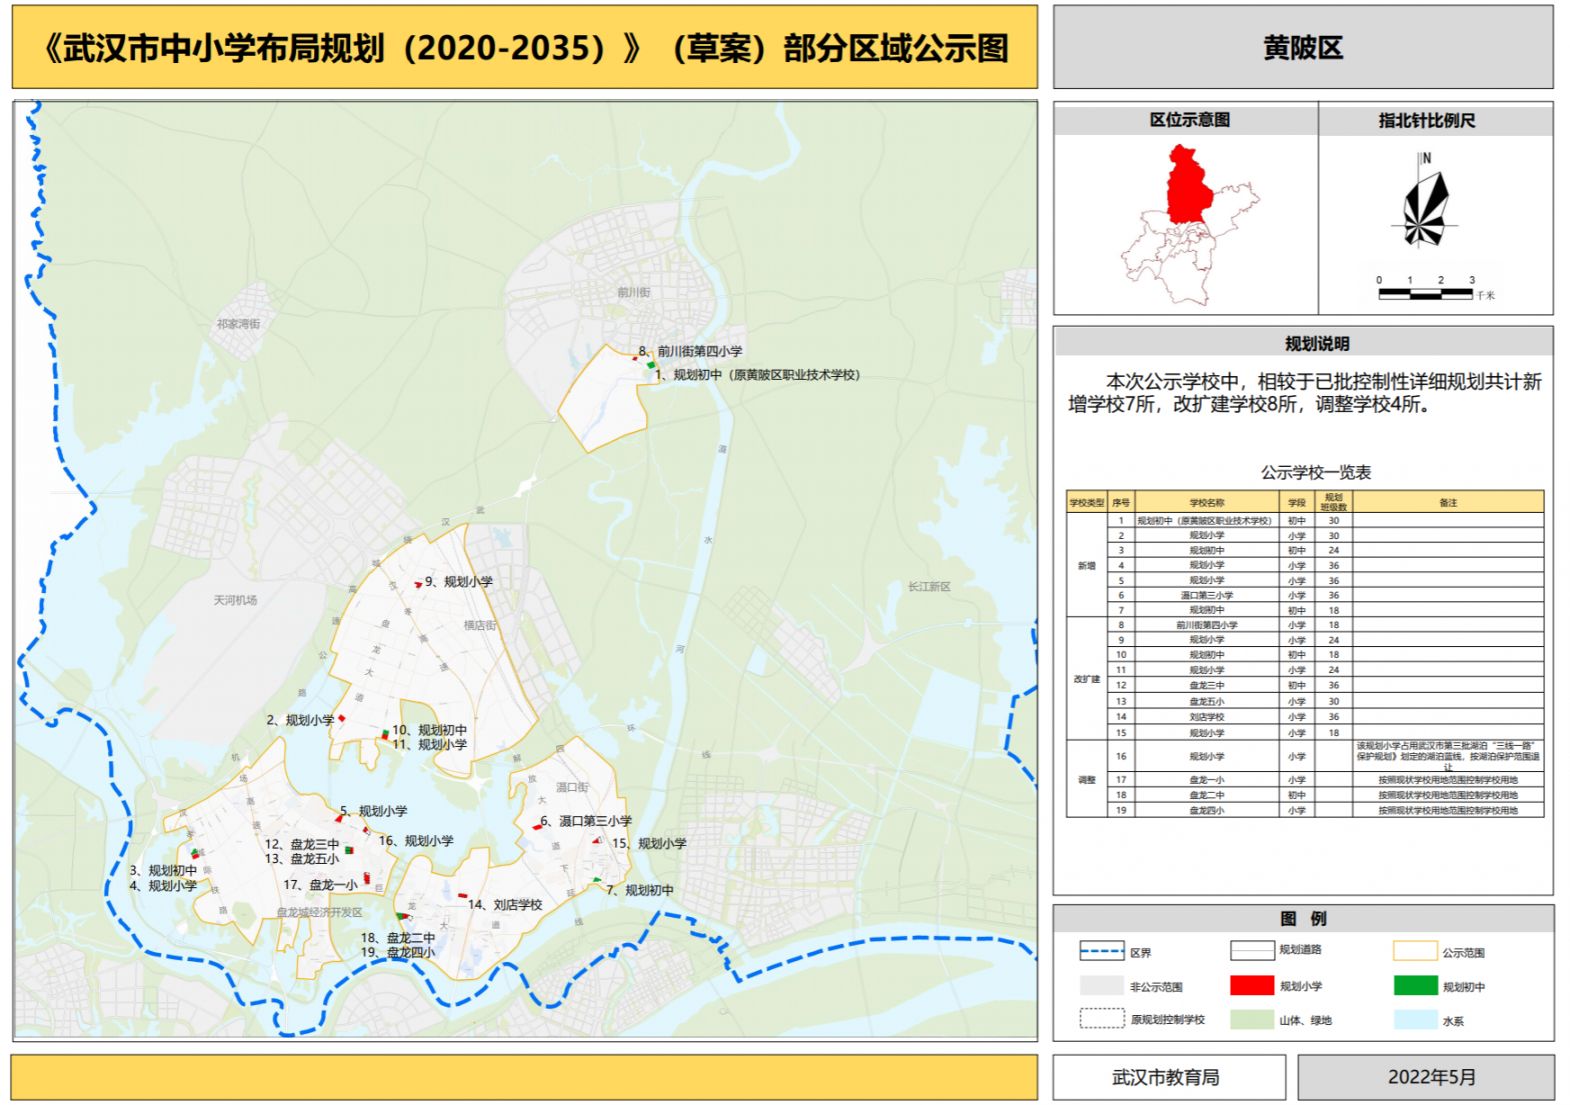1570x1105 pixels.
Task: Click map label 14、刘店学校
Action: click(505, 905)
